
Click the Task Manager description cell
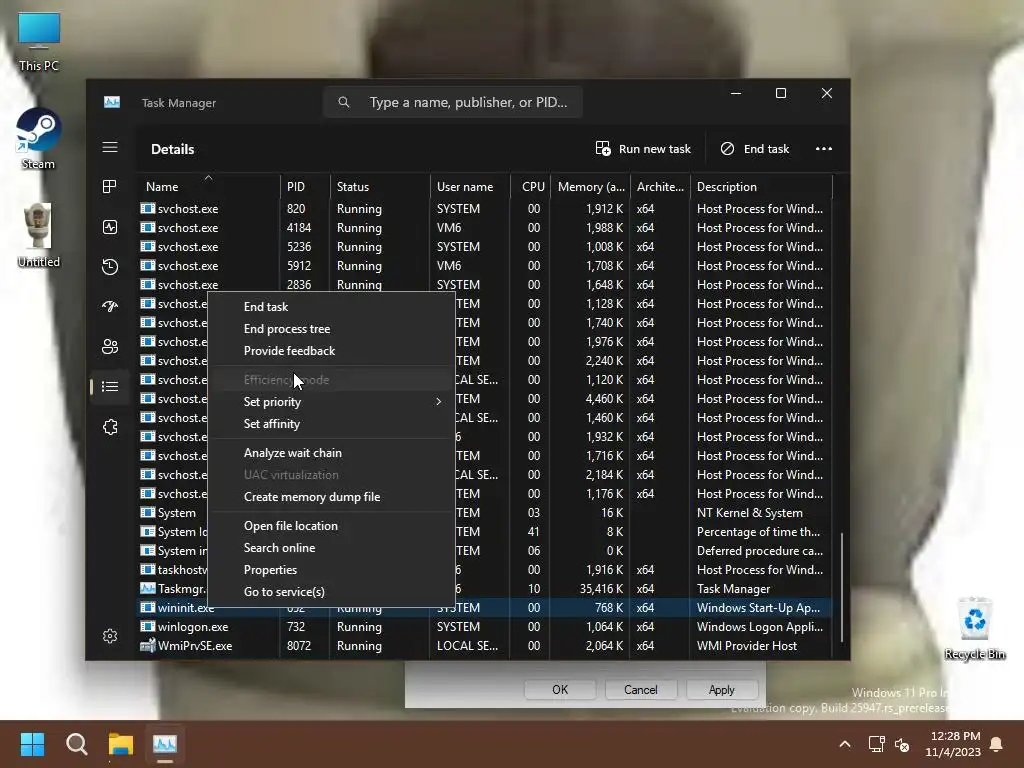733,589
